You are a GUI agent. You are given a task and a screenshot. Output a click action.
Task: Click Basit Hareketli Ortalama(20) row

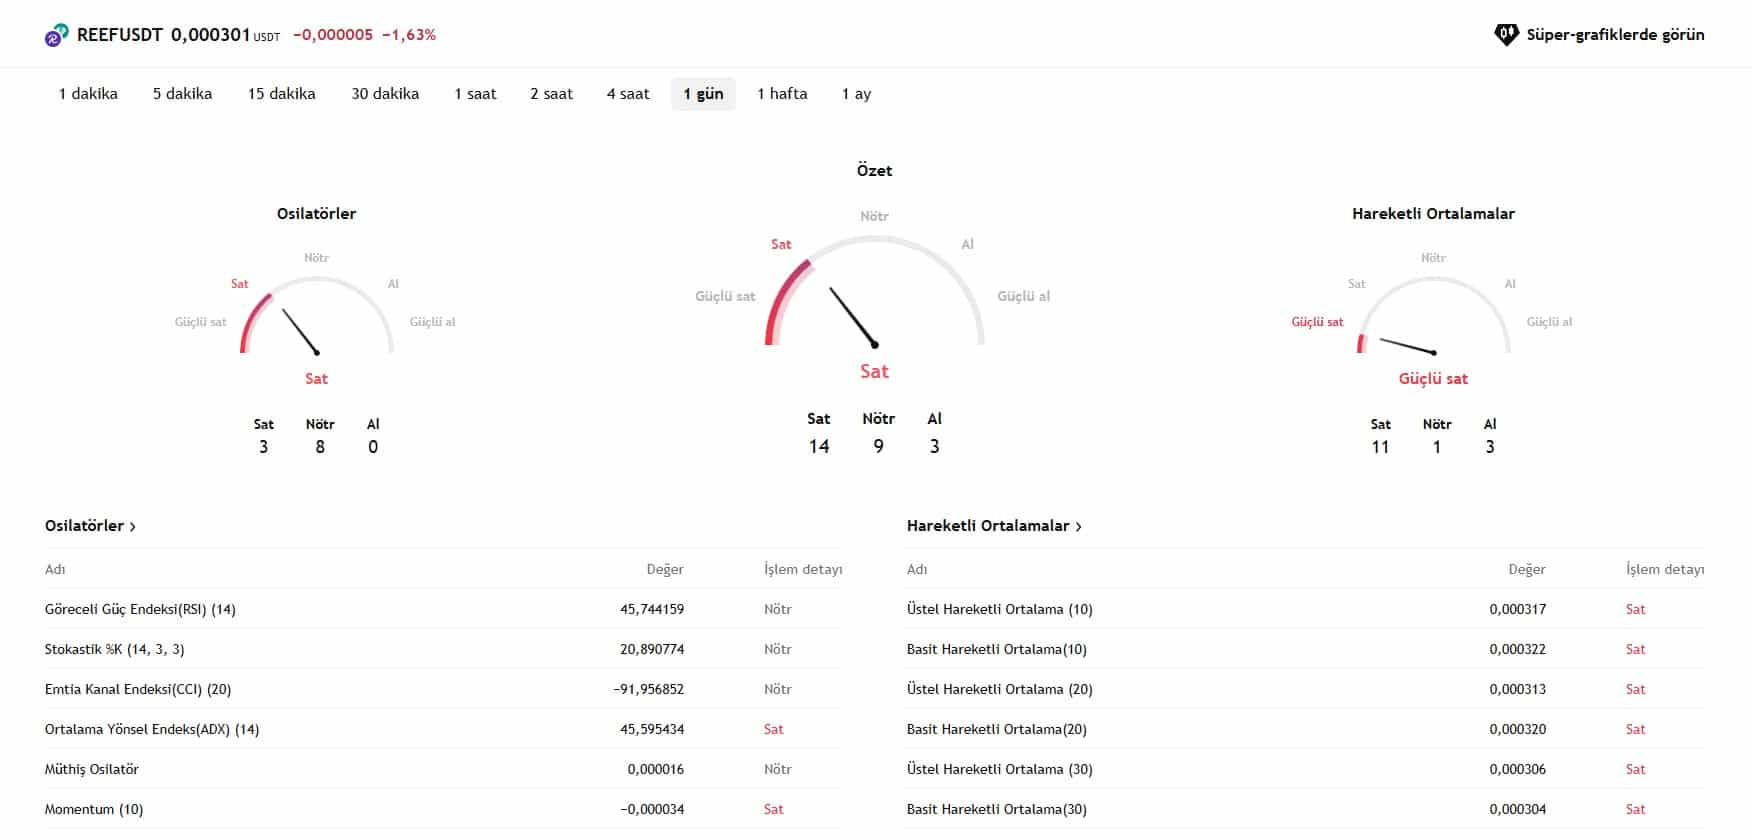[x=1306, y=729]
